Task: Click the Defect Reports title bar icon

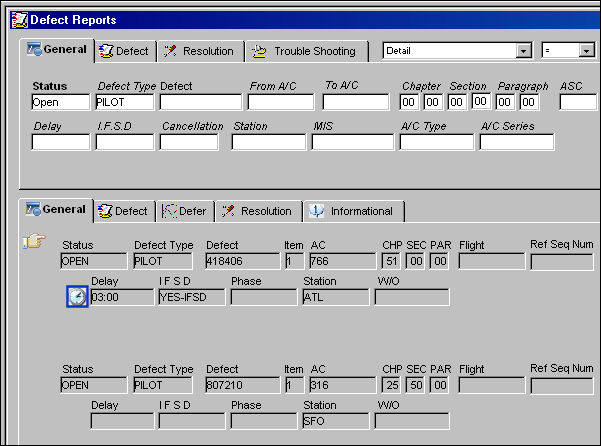Action: pos(20,20)
